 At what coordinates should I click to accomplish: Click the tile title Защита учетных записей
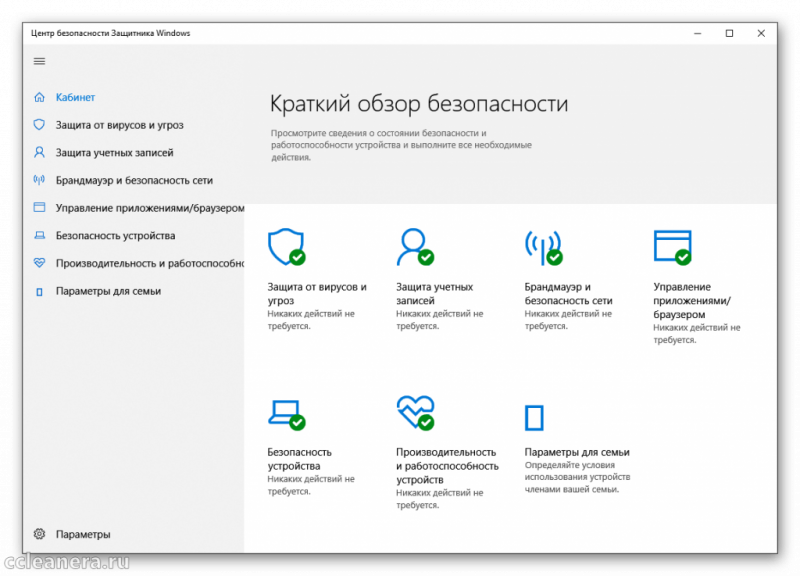tap(435, 293)
